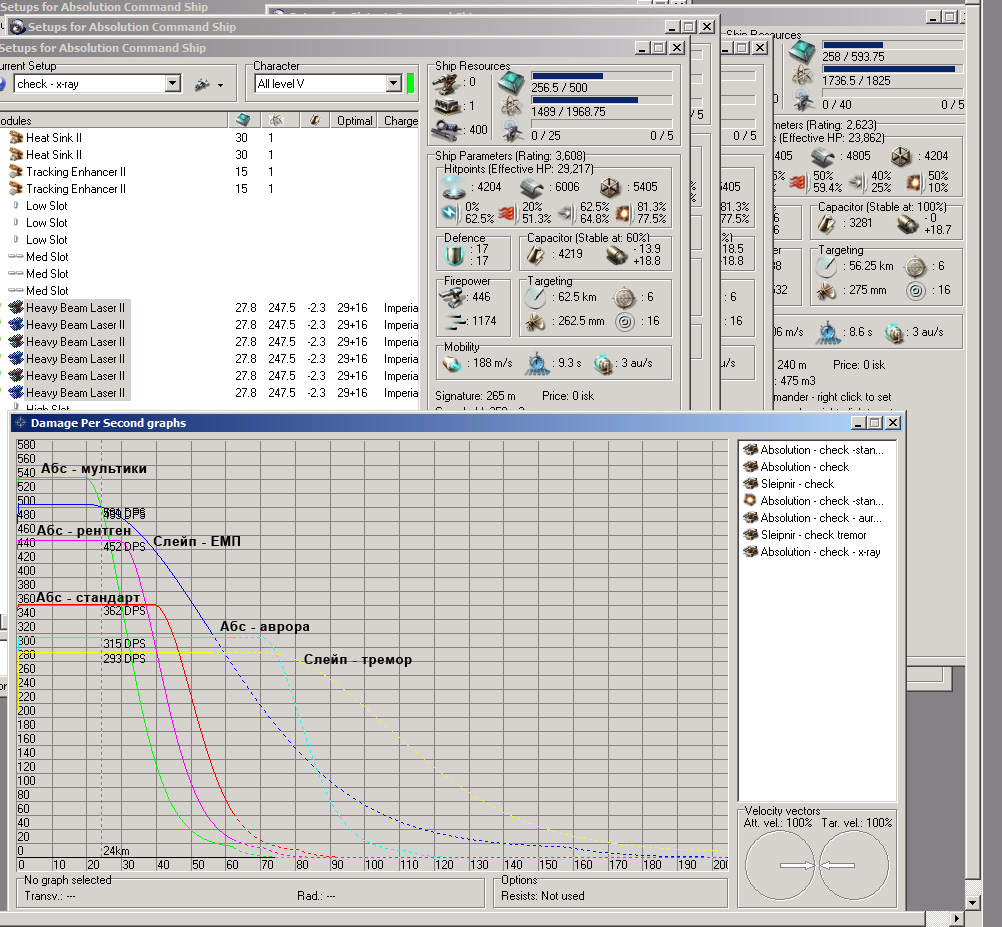Open the Current Setup dropdown showing check - x-ray
The height and width of the screenshot is (927, 1002).
point(172,84)
